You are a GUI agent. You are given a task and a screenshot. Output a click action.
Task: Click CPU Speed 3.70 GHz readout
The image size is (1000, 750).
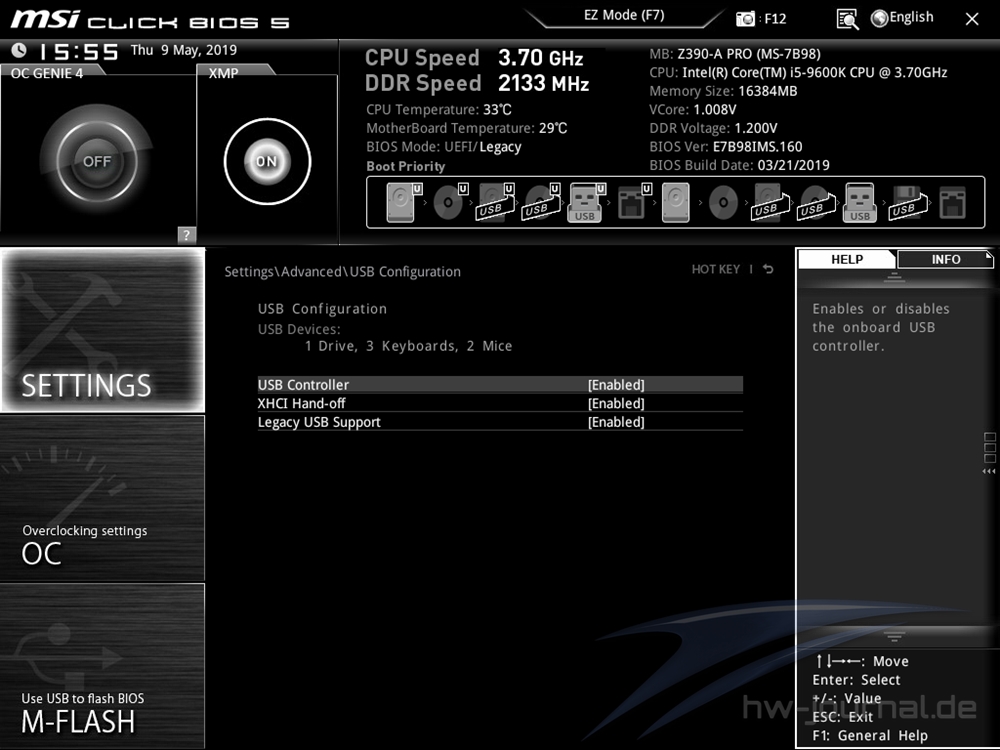tap(474, 58)
